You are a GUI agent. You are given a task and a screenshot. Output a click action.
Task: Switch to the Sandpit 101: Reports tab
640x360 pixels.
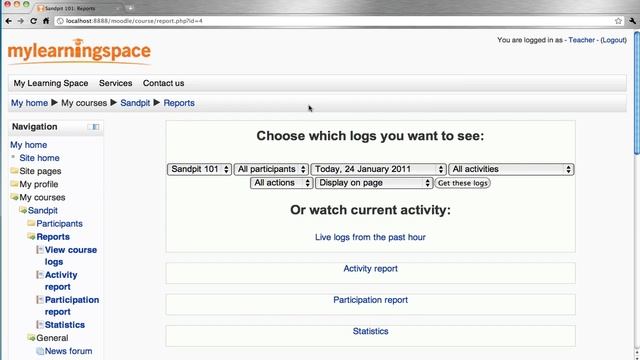click(x=78, y=8)
